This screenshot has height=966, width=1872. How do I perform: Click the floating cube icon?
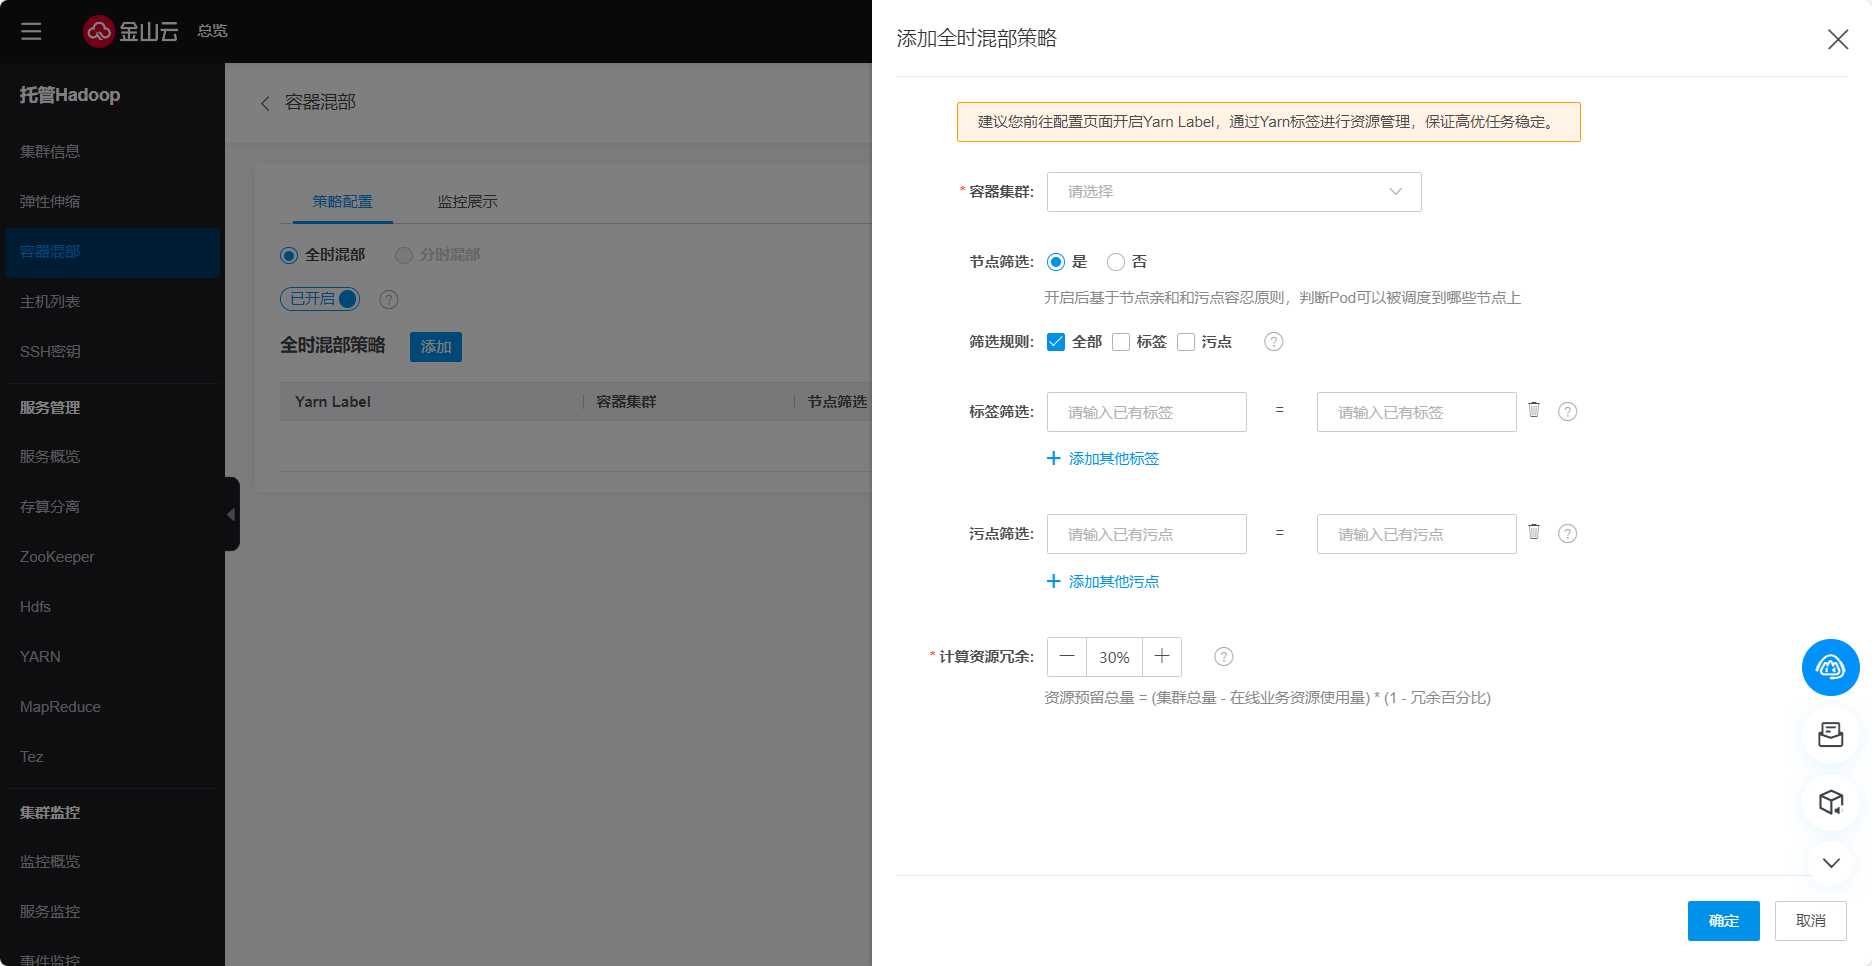(1830, 802)
